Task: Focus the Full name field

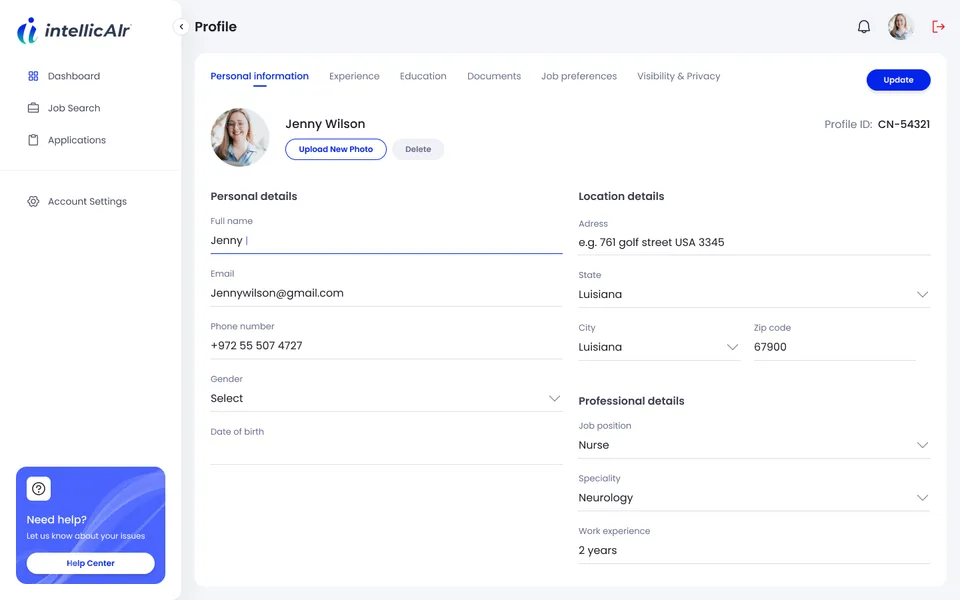Action: (x=386, y=241)
